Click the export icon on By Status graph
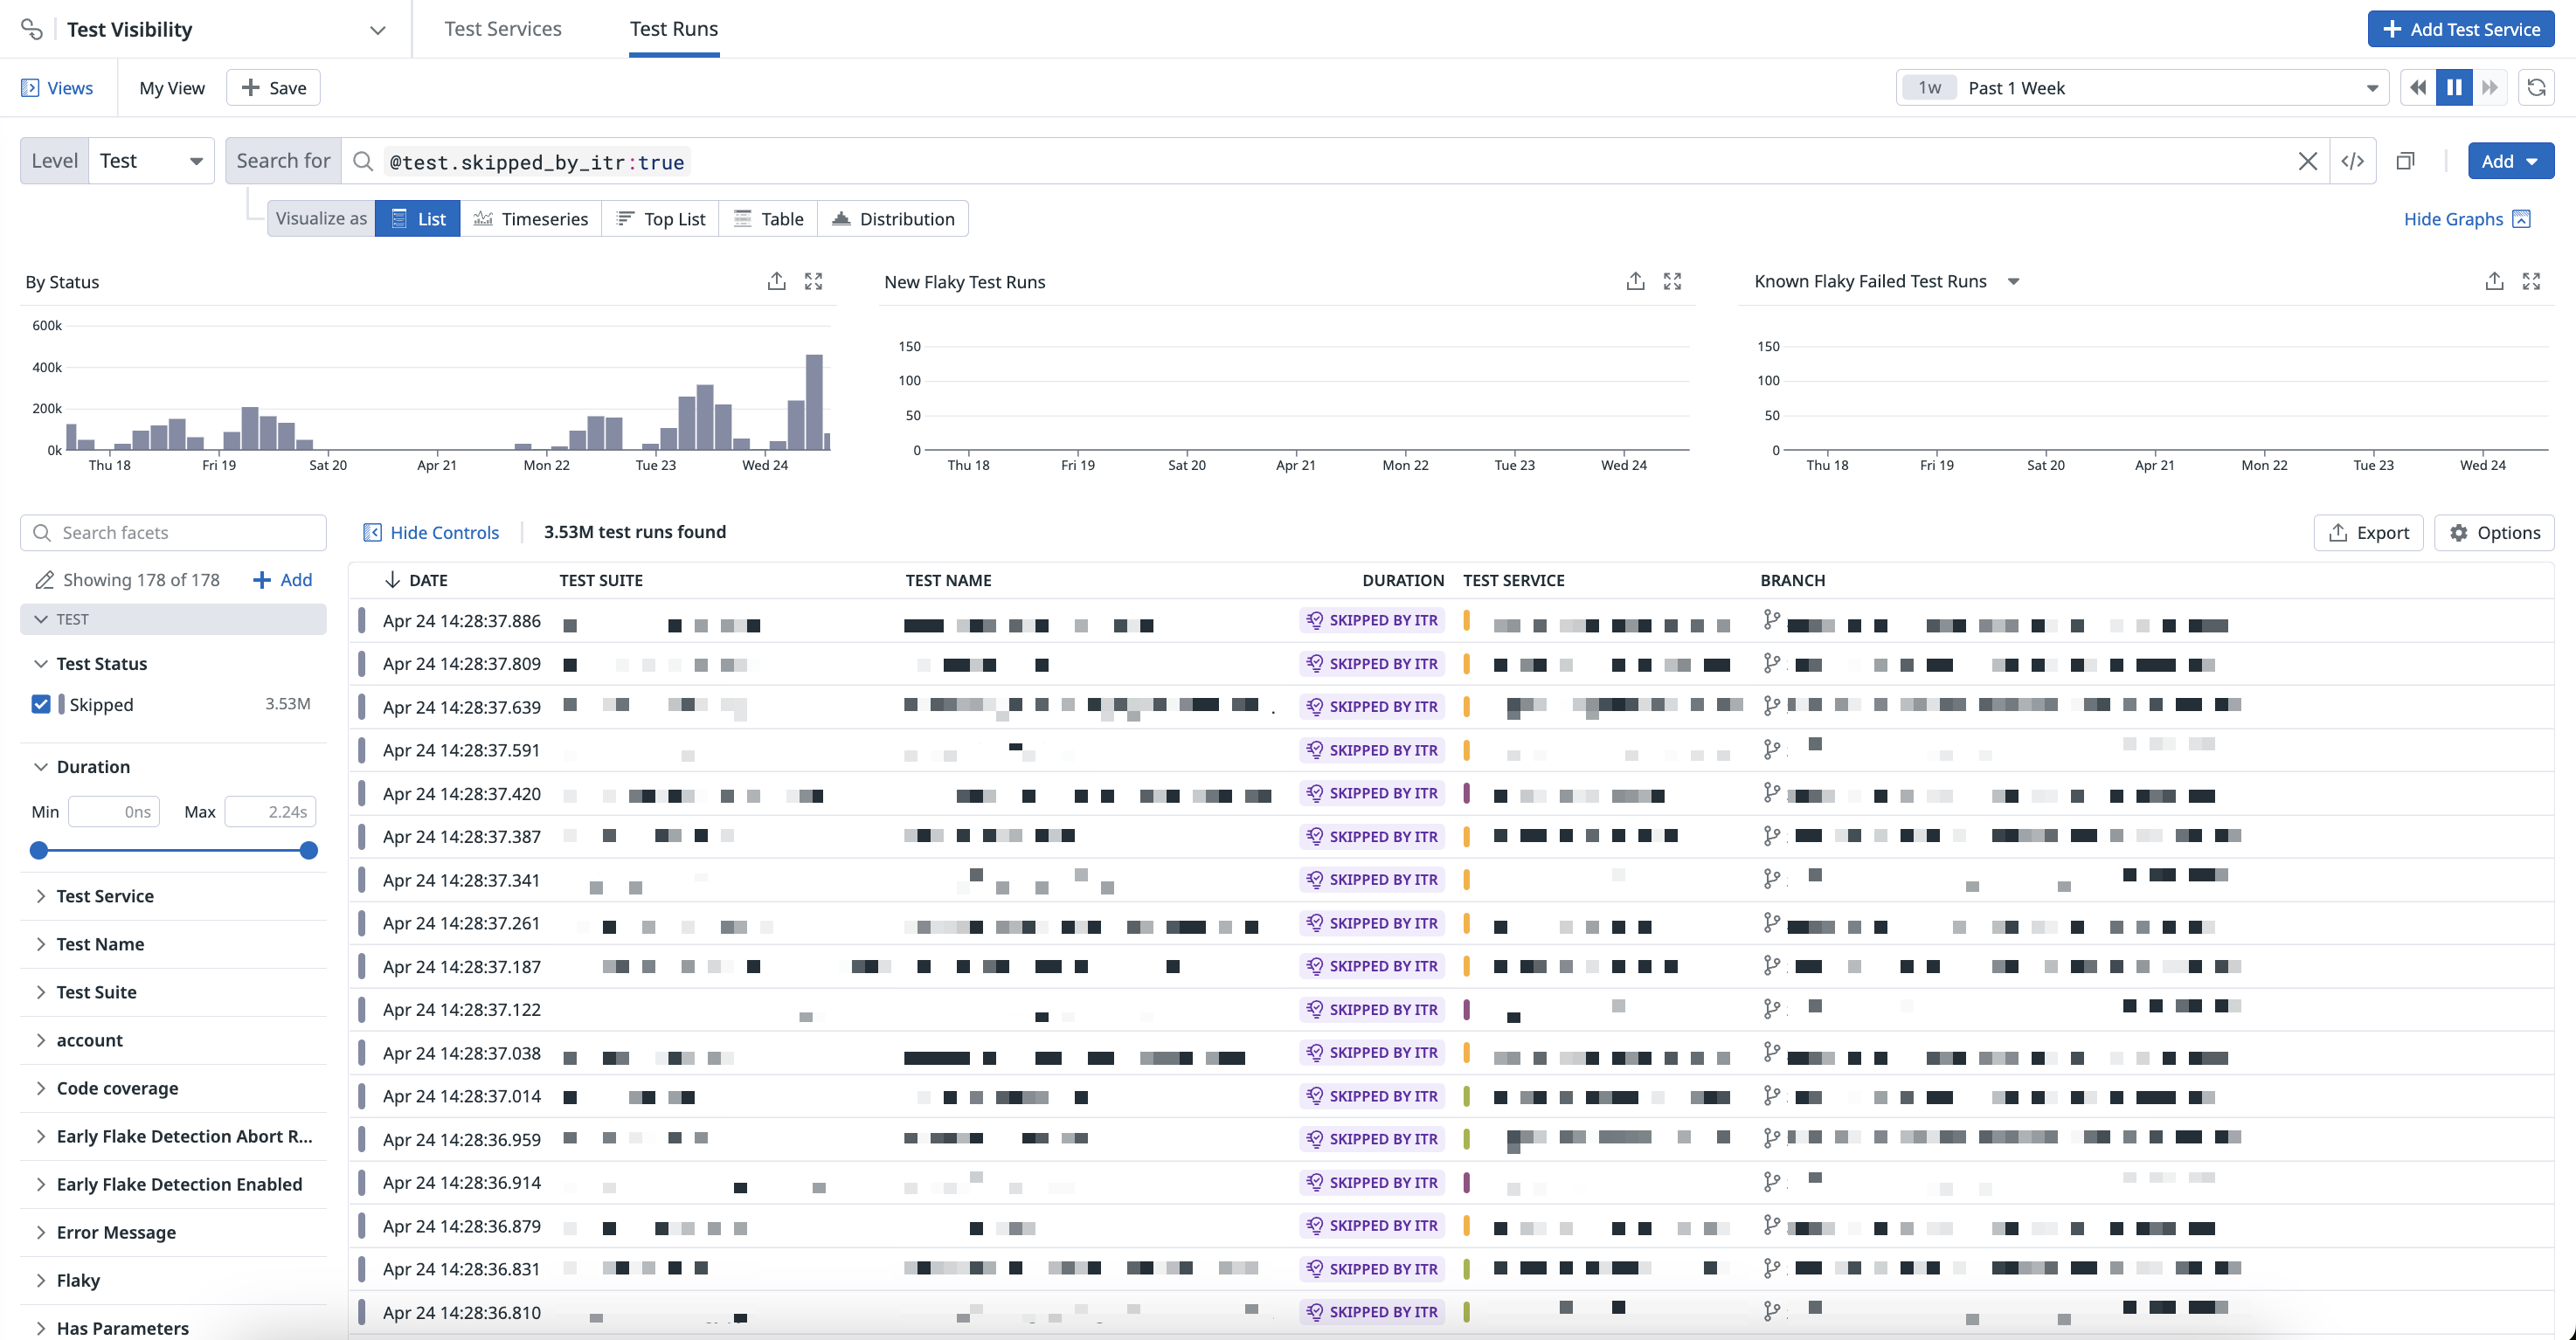The height and width of the screenshot is (1340, 2576). pos(776,281)
